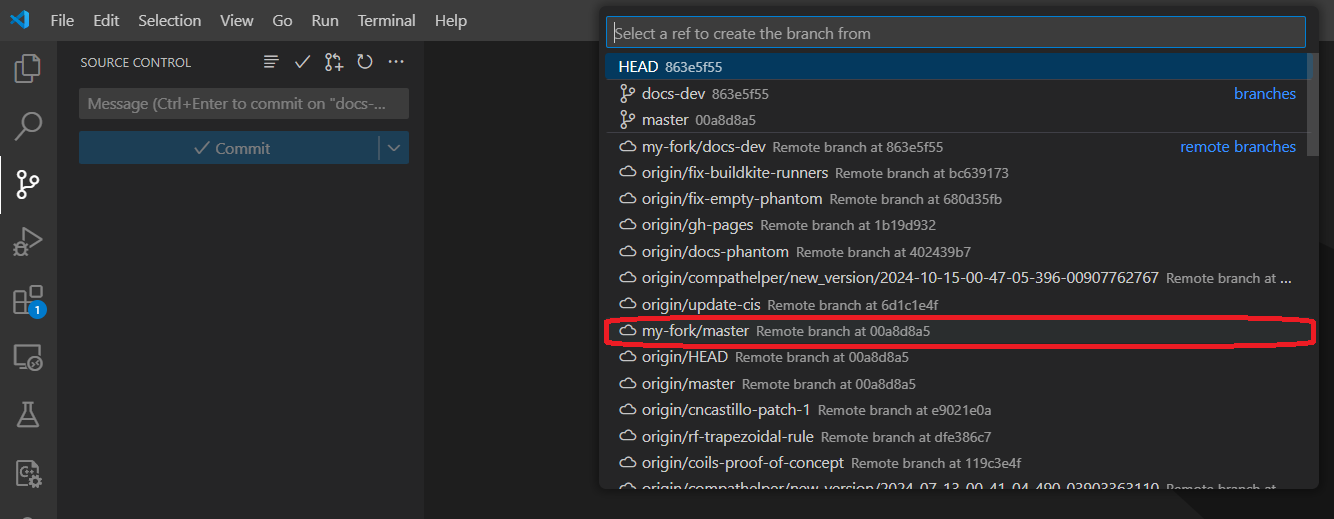Open the Terminal menu
Screen dimensions: 1334x519
click(386, 20)
